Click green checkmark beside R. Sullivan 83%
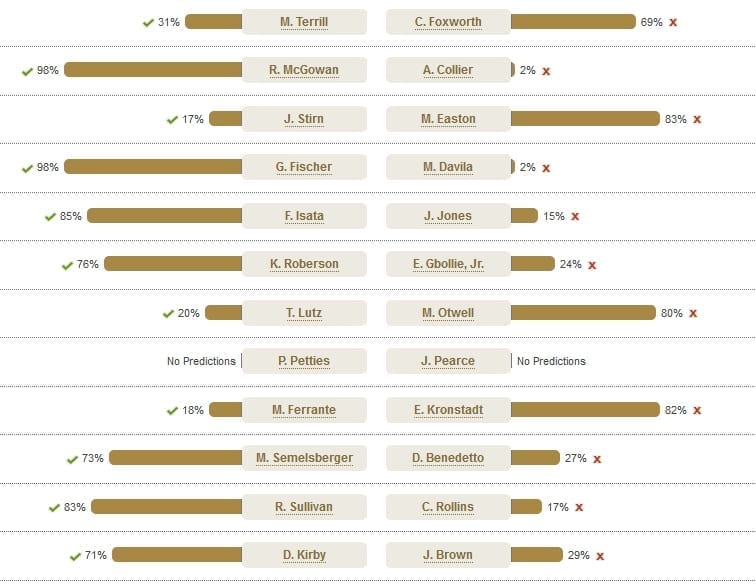 [54, 508]
